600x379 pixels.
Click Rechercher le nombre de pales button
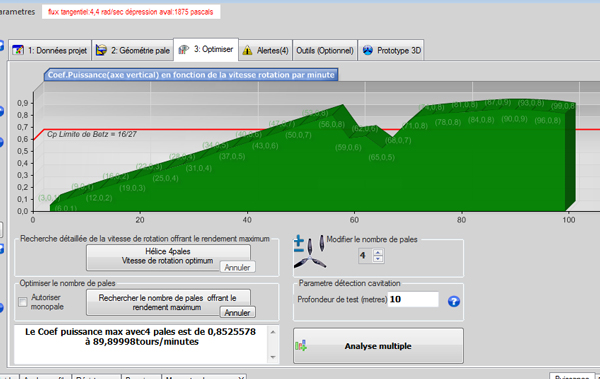tap(168, 302)
